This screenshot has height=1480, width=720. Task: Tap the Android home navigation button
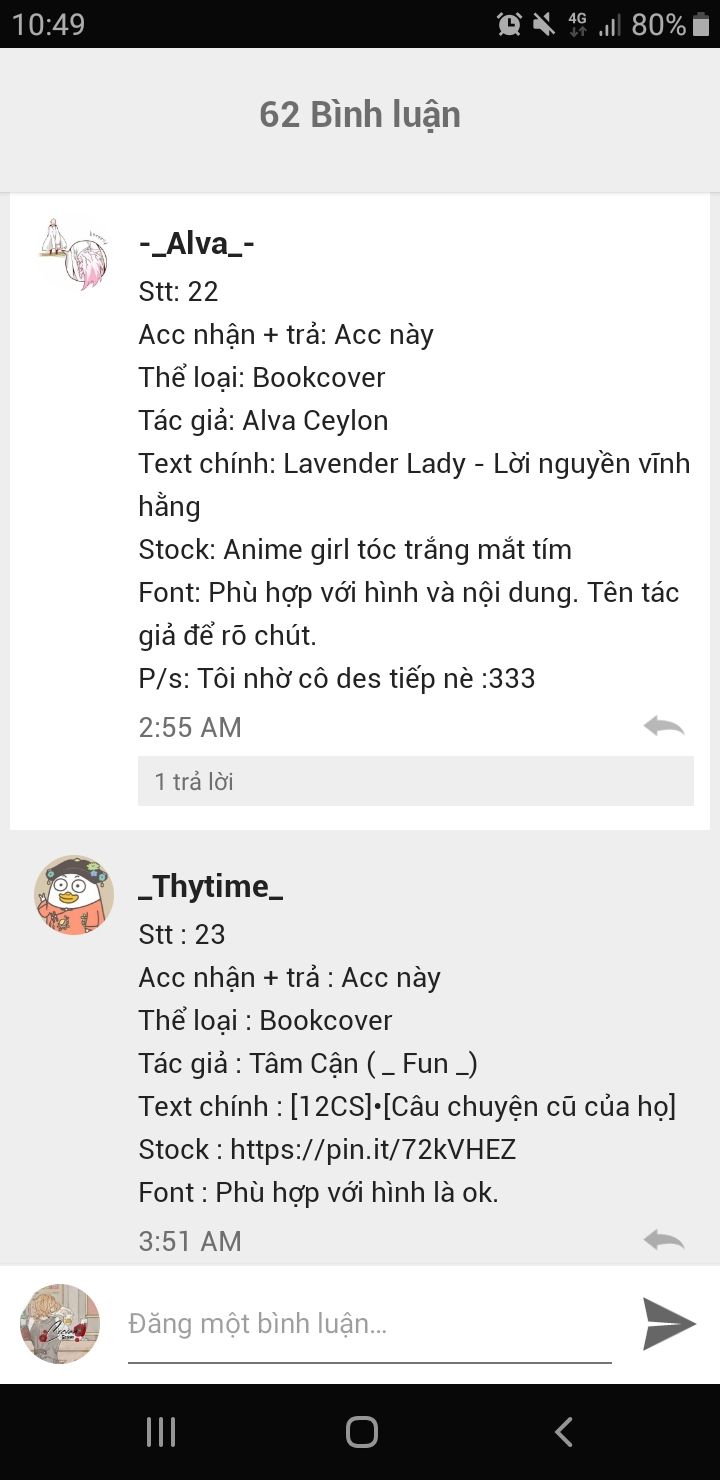coord(361,1432)
